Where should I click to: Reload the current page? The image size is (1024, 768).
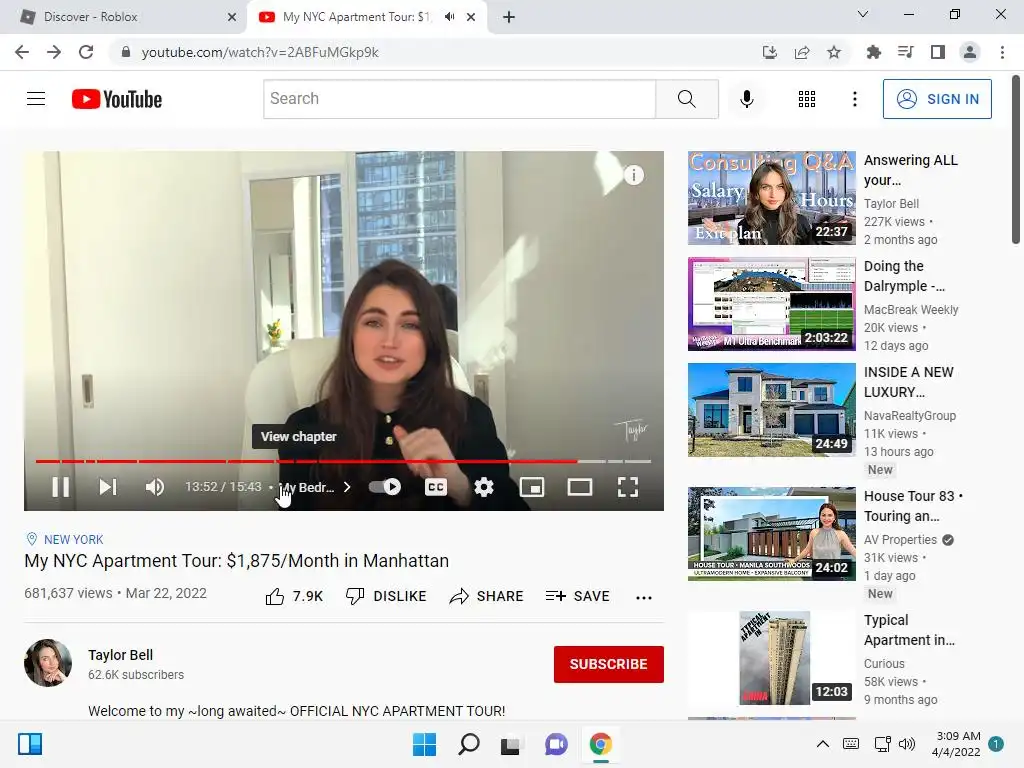point(86,52)
